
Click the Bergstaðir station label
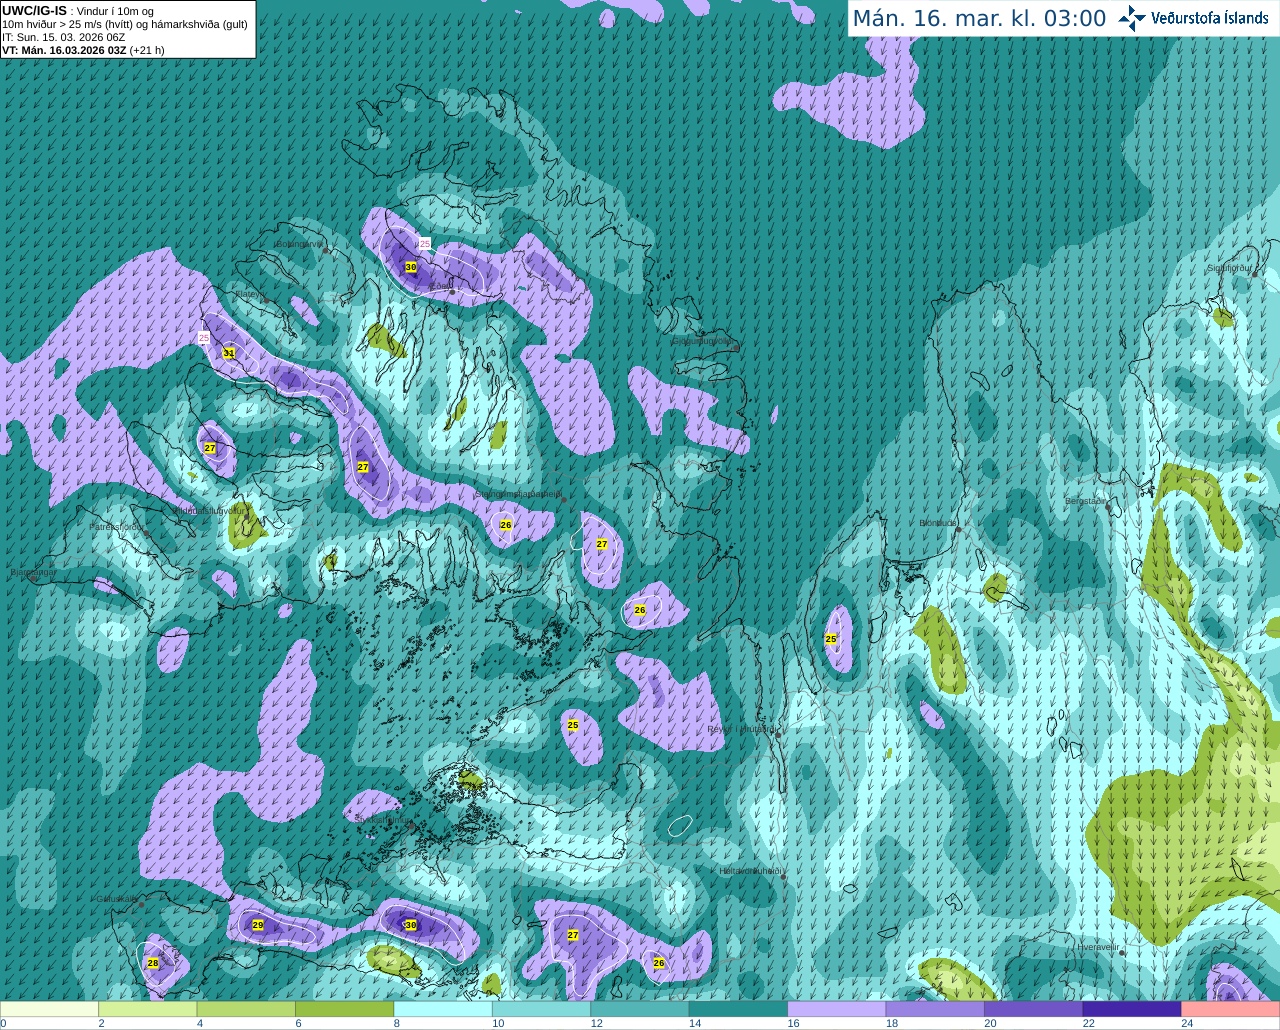coord(1087,500)
